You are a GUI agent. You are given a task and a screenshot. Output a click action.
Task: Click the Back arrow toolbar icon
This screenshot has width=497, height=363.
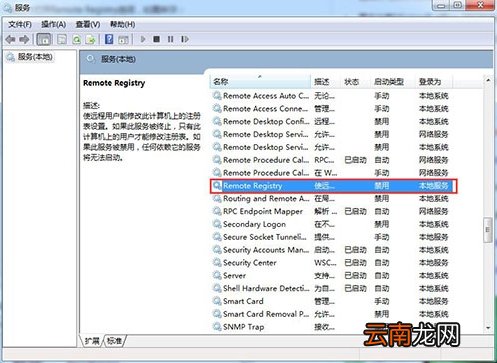click(10, 39)
